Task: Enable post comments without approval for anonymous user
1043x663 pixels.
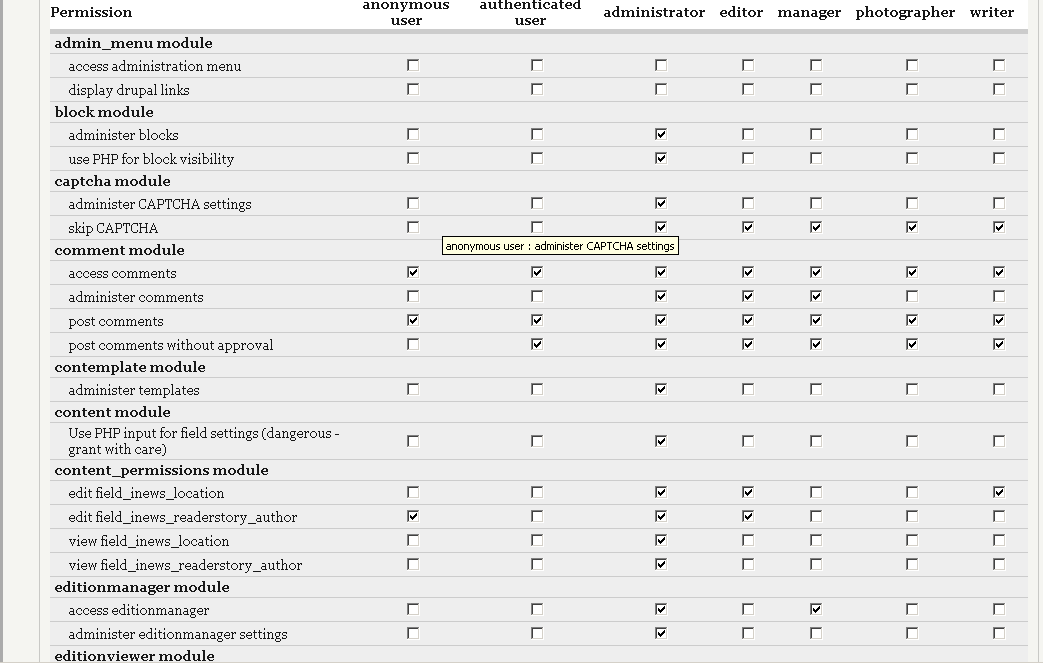Action: (x=413, y=344)
